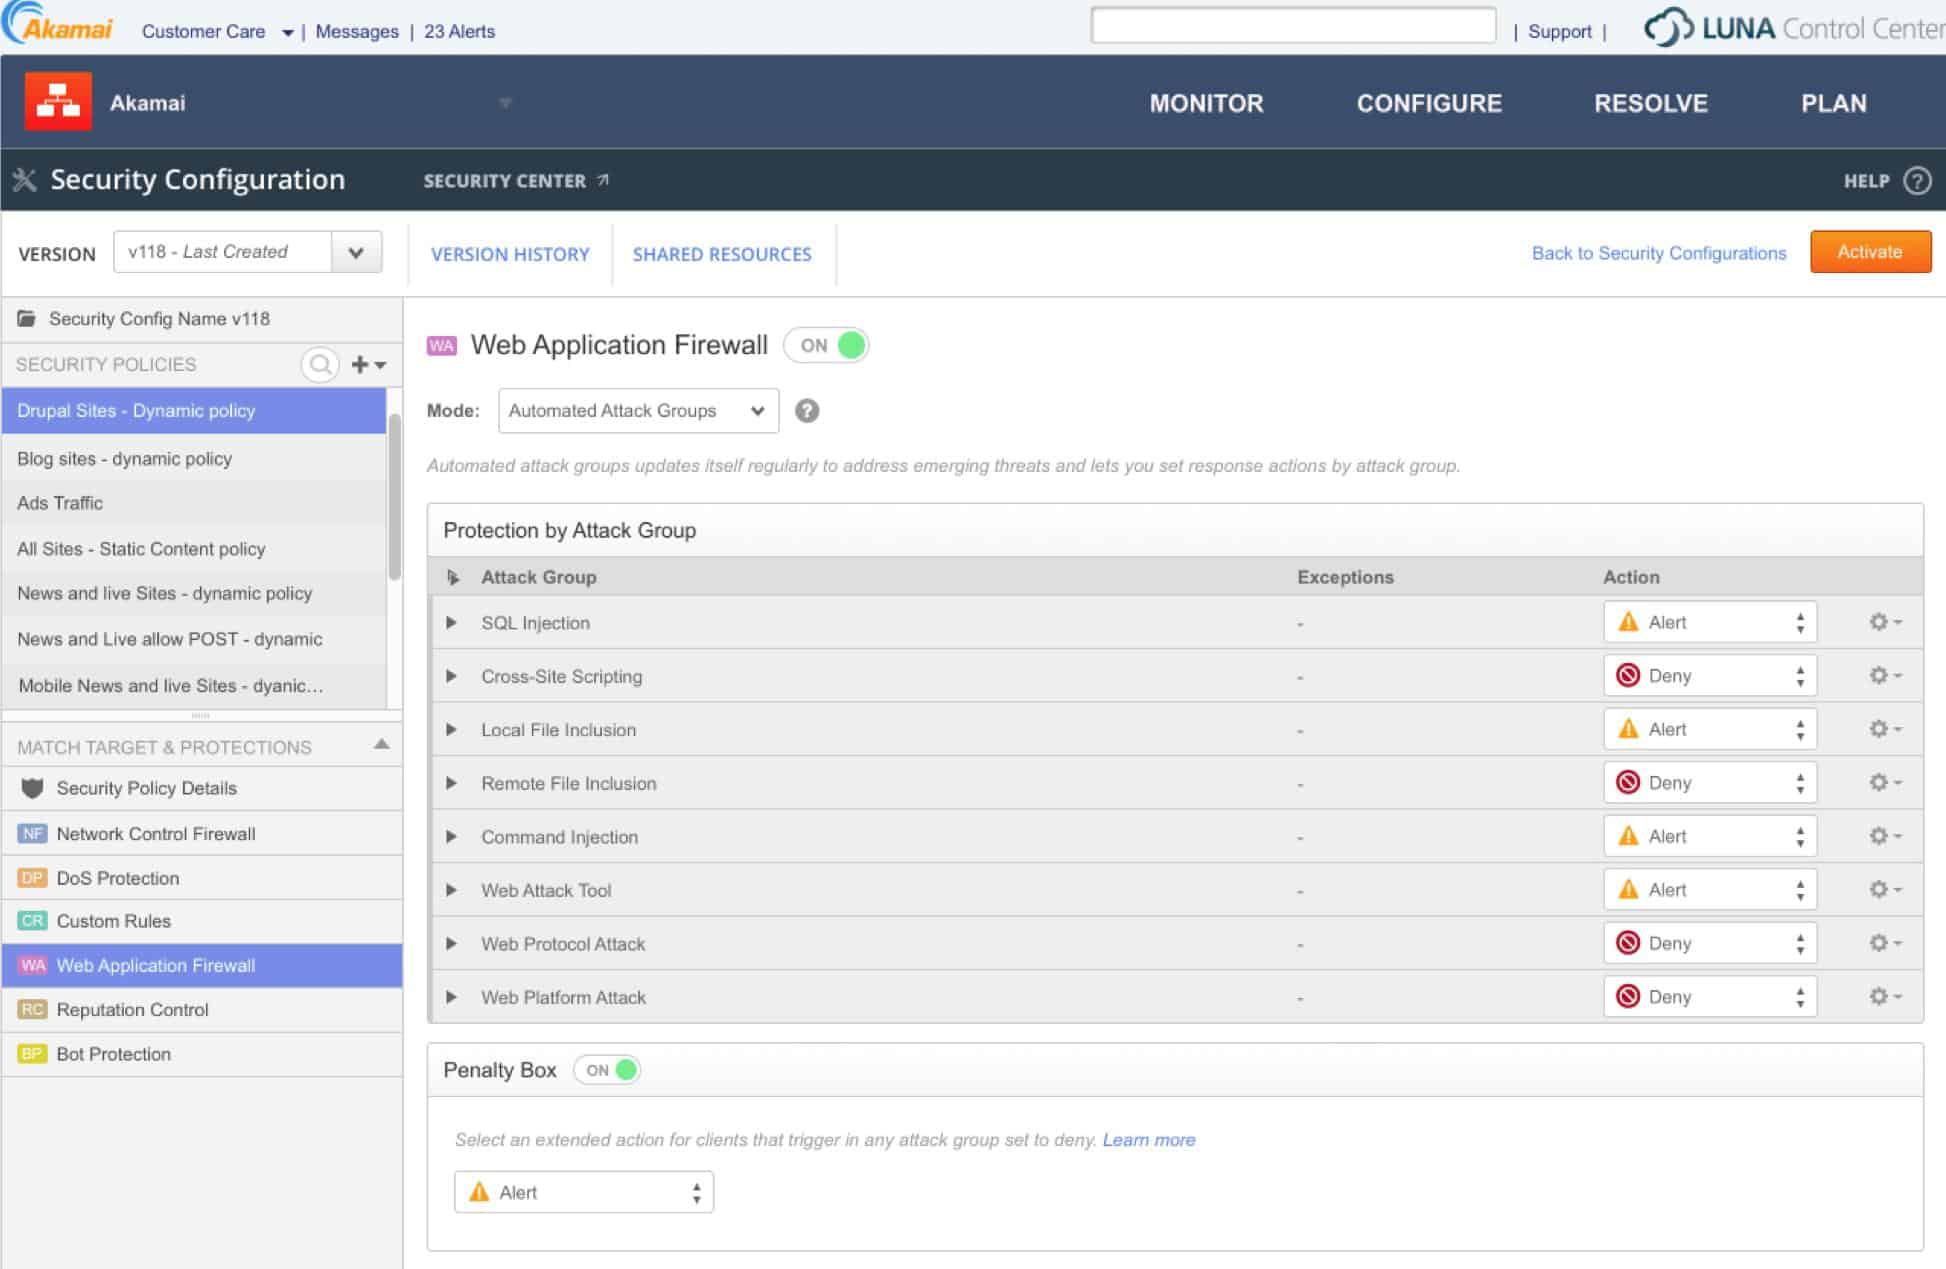Click the Security Config folder icon
The height and width of the screenshot is (1269, 1946).
coord(27,319)
